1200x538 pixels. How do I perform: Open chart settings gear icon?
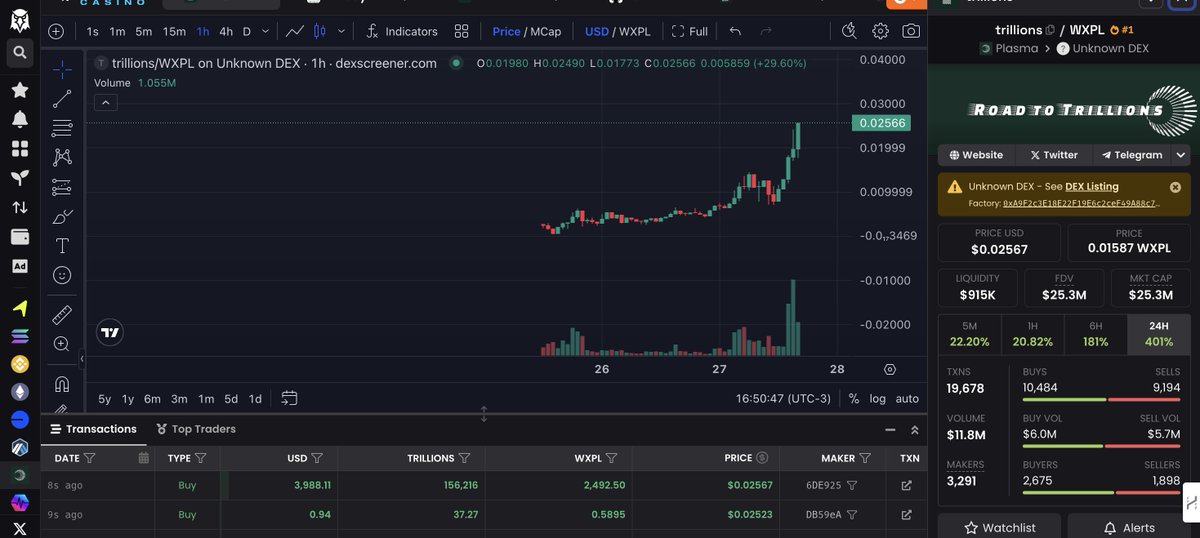(x=880, y=31)
